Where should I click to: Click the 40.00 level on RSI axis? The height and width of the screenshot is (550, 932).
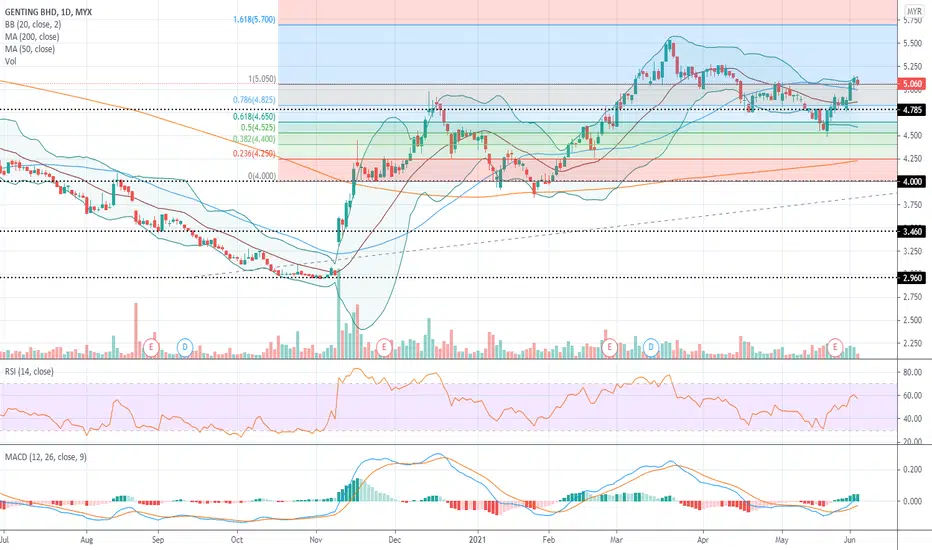click(912, 419)
